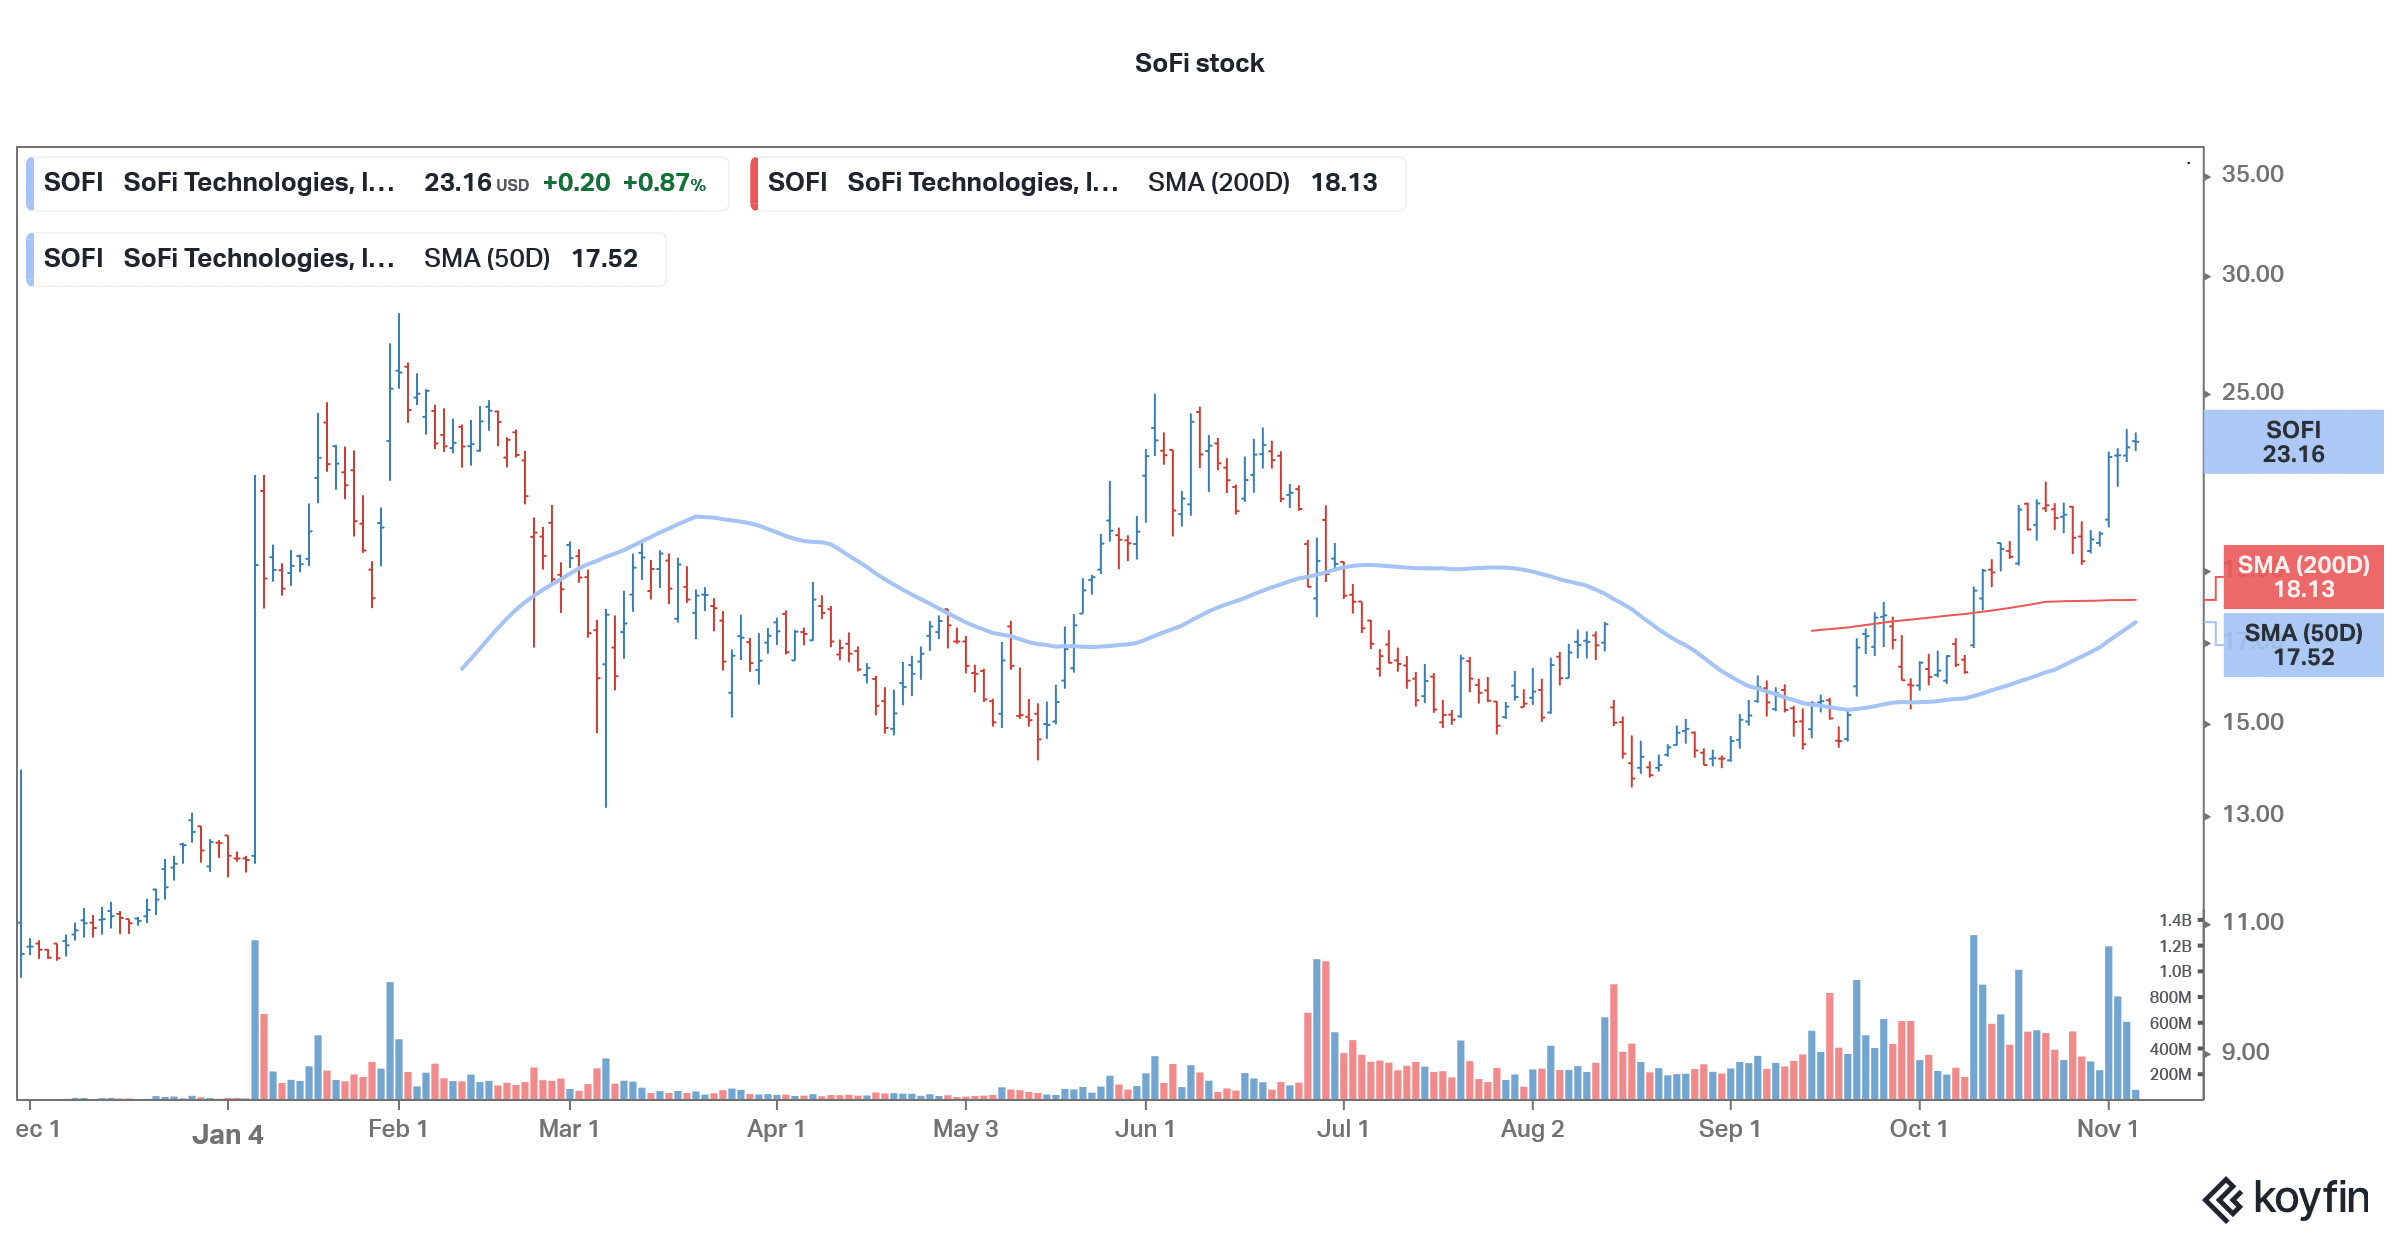
Task: Click the May 3 date label
Action: coord(965,1129)
